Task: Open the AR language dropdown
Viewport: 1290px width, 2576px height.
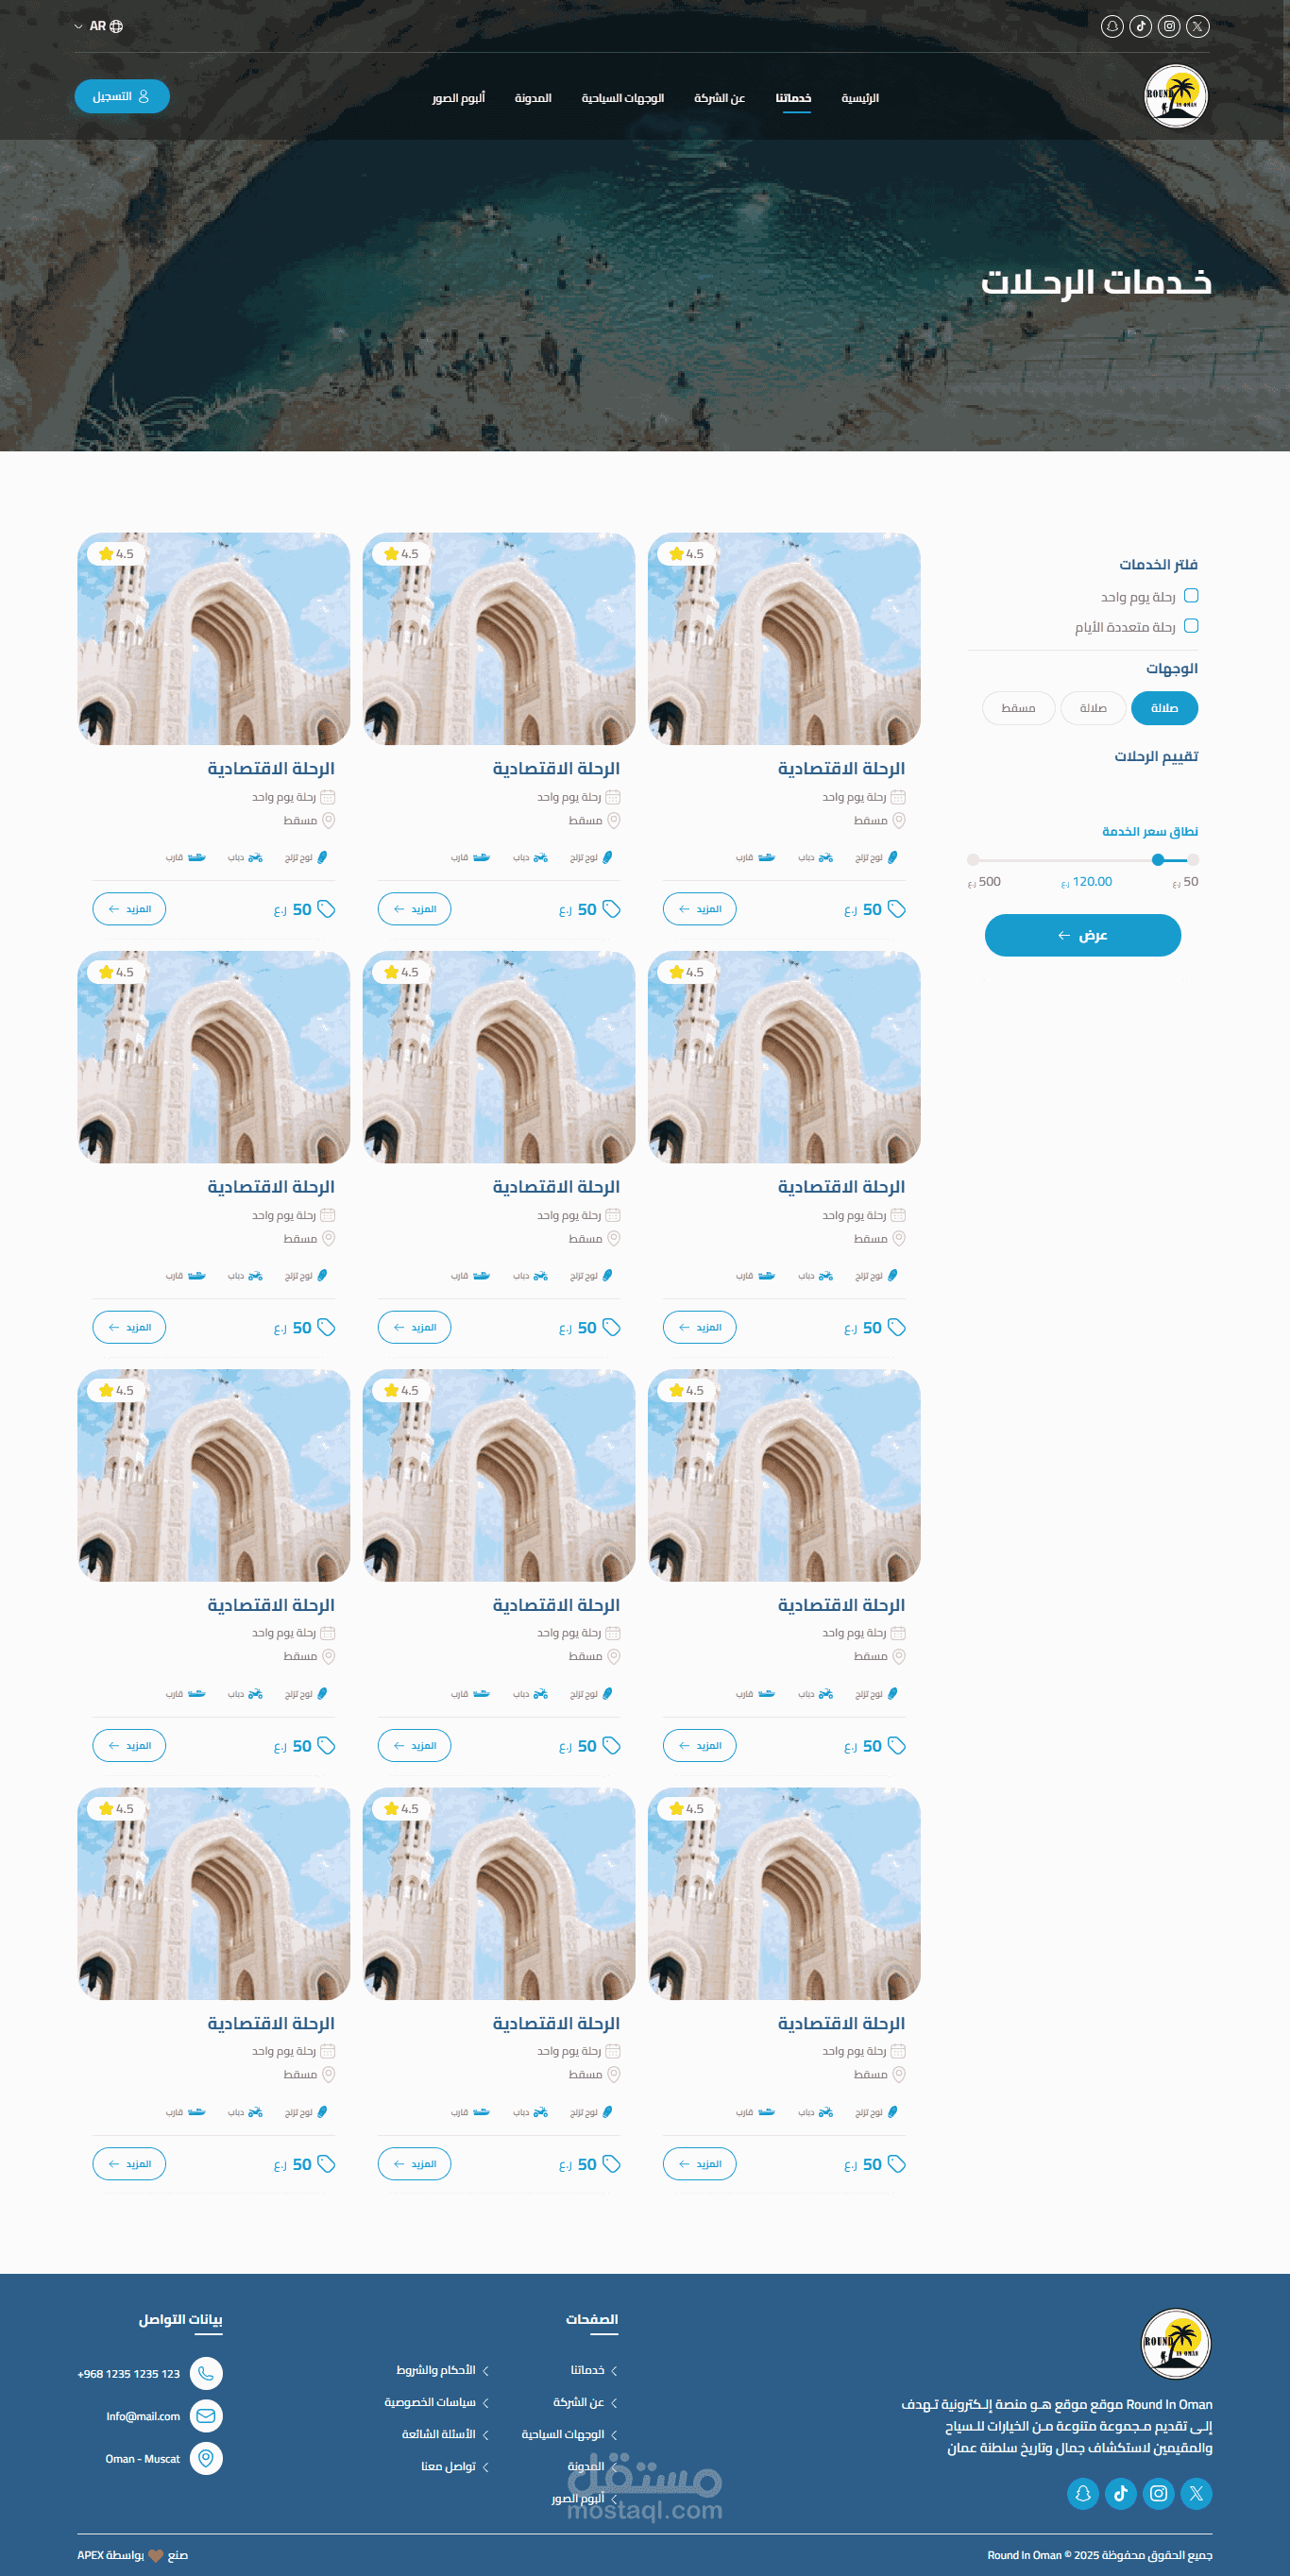Action: (x=99, y=26)
